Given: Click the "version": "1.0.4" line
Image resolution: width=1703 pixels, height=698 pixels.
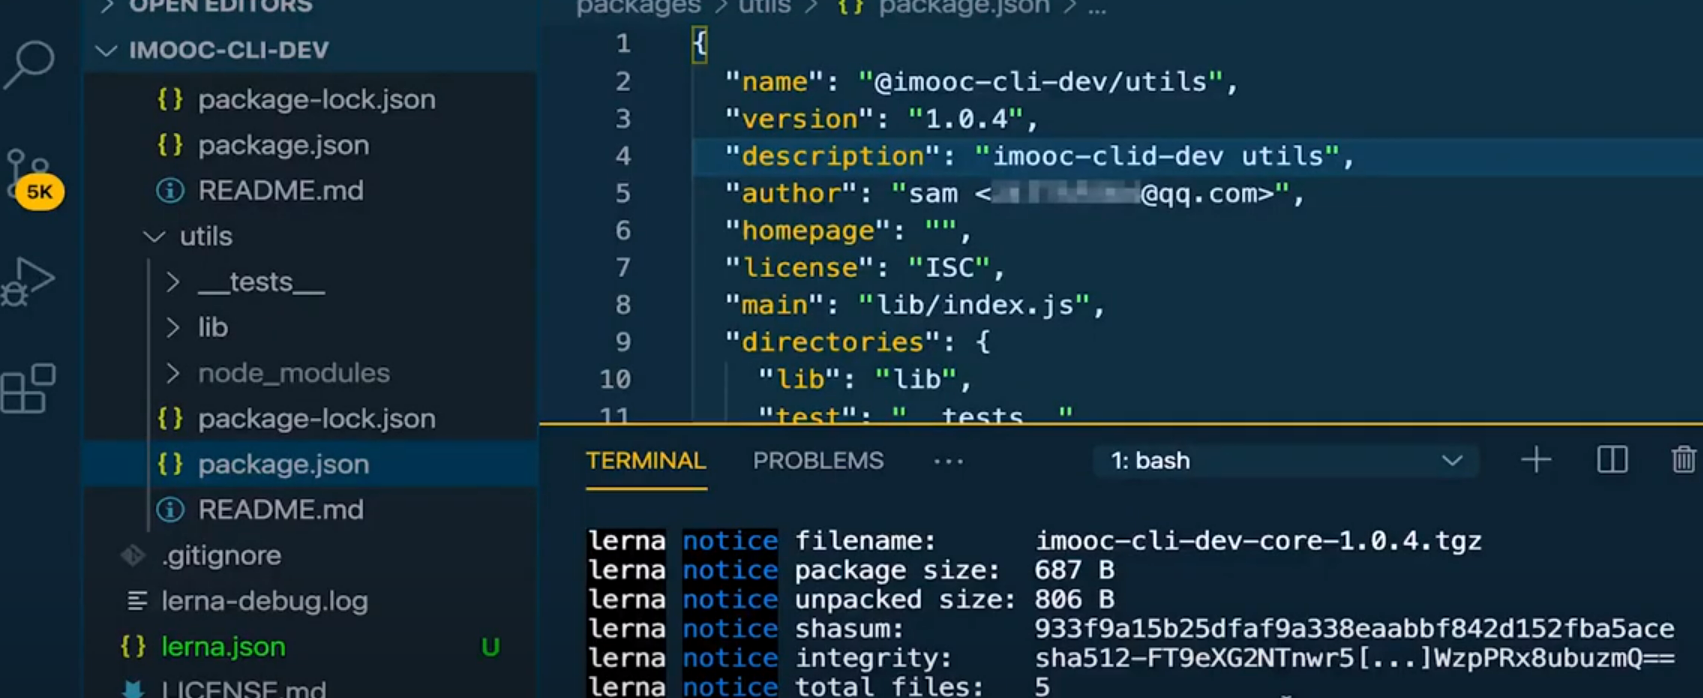Looking at the screenshot, I should coord(882,119).
